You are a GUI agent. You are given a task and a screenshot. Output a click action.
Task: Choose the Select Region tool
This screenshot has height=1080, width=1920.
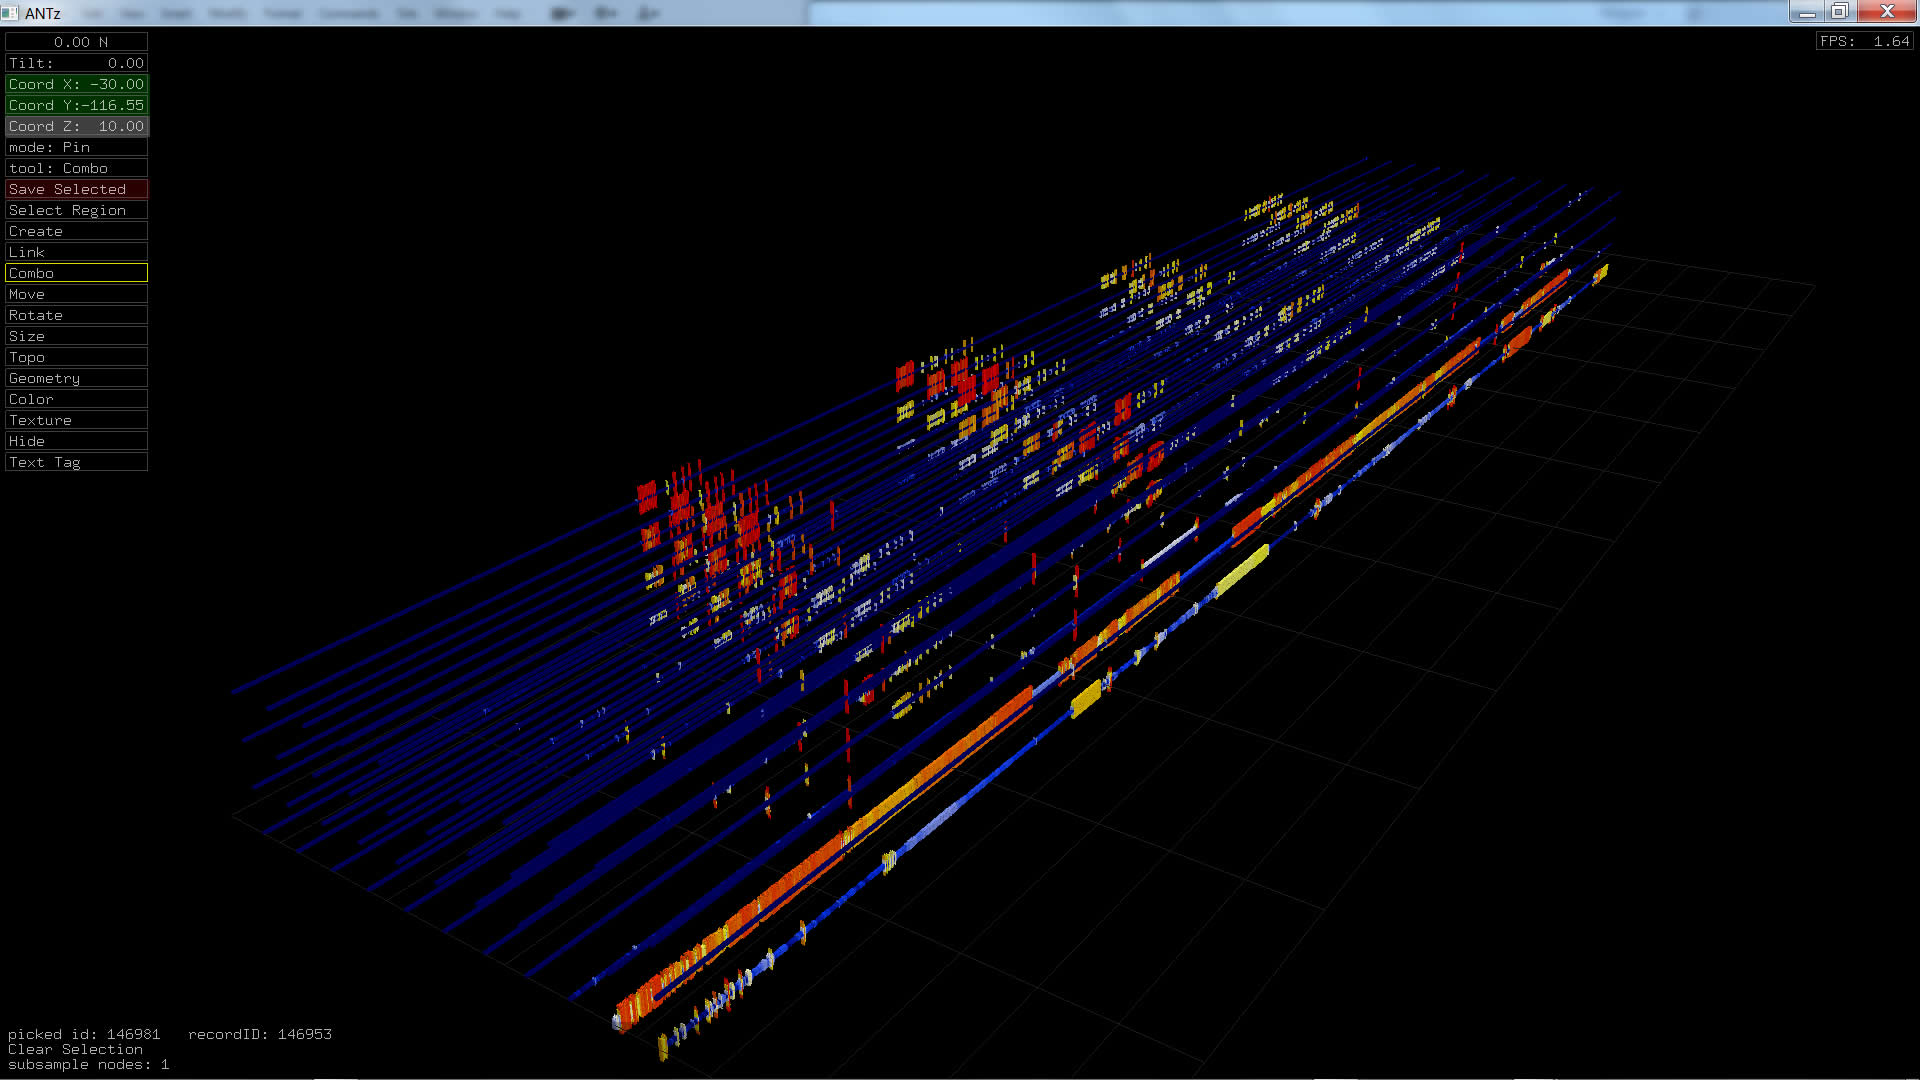click(x=76, y=210)
